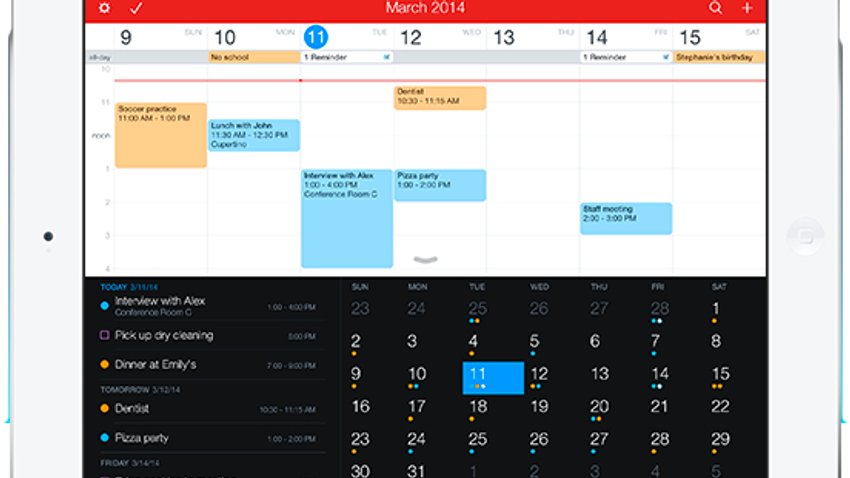Open Staff meeting event on Friday
Screen dimensions: 850x478
[x=626, y=218]
